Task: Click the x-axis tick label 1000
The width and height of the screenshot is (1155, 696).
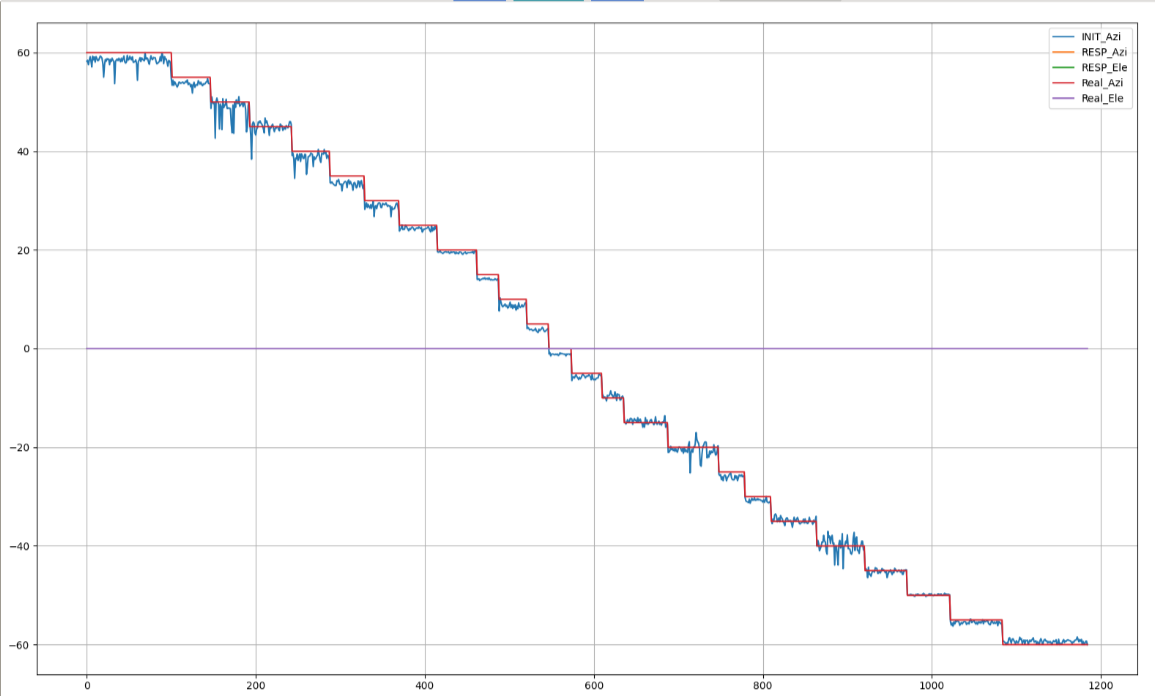Action: click(x=932, y=686)
